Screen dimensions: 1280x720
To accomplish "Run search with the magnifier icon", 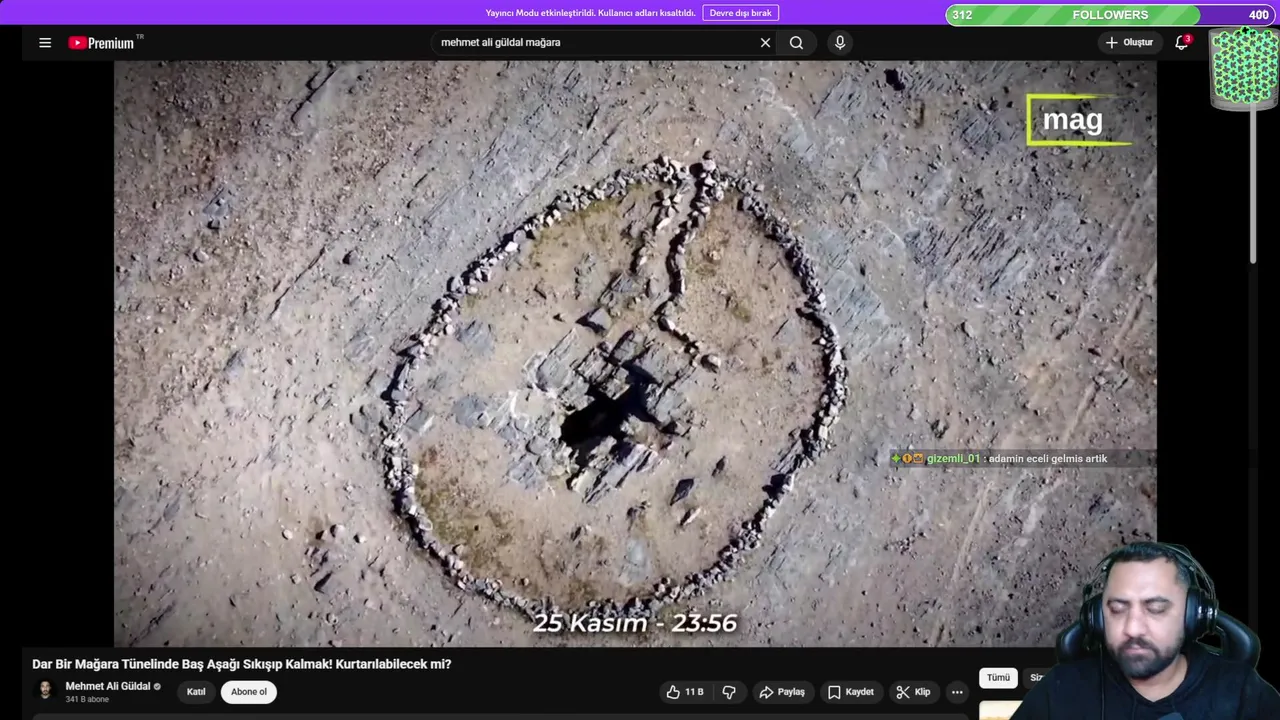I will click(x=796, y=42).
